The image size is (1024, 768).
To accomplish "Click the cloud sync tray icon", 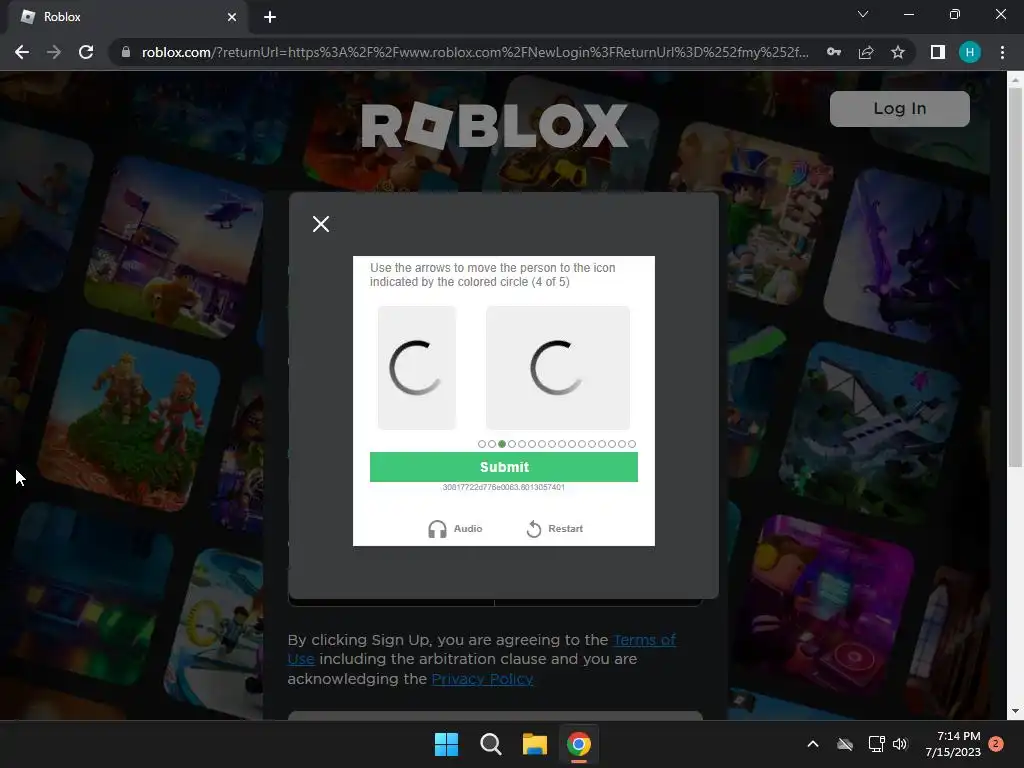I will click(845, 744).
